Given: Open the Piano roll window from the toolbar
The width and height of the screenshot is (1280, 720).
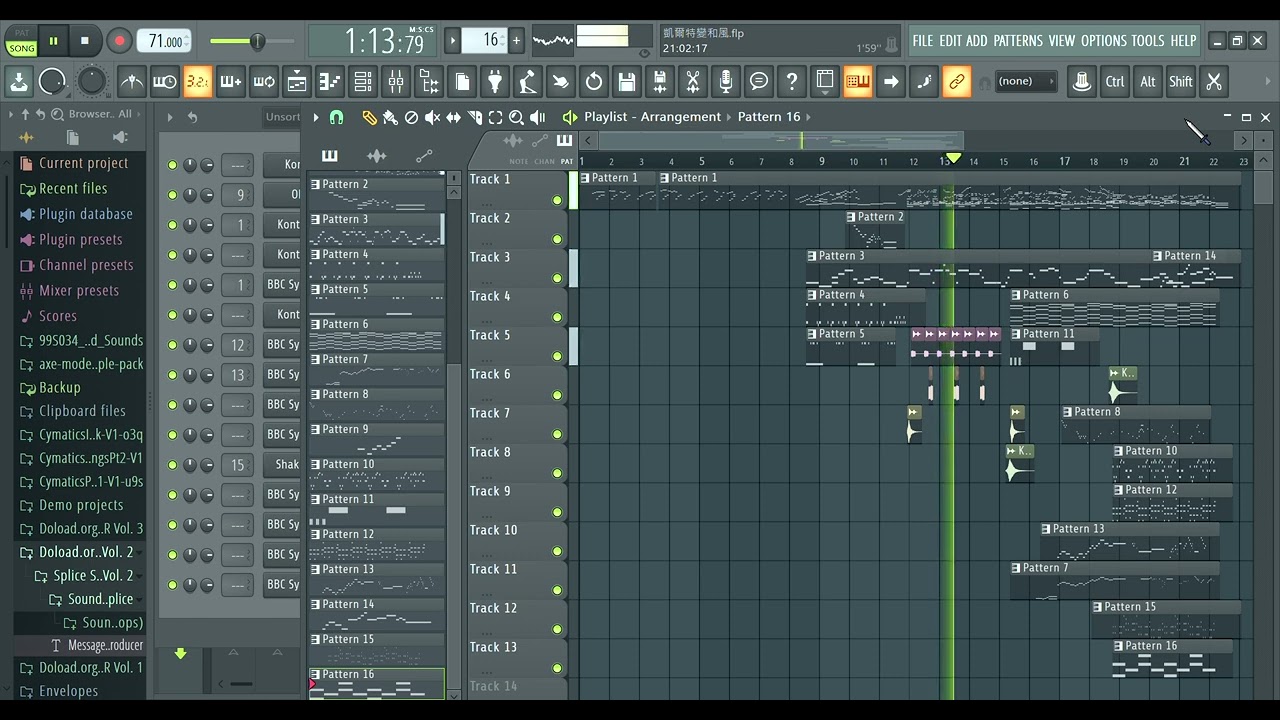Looking at the screenshot, I should coord(330,81).
